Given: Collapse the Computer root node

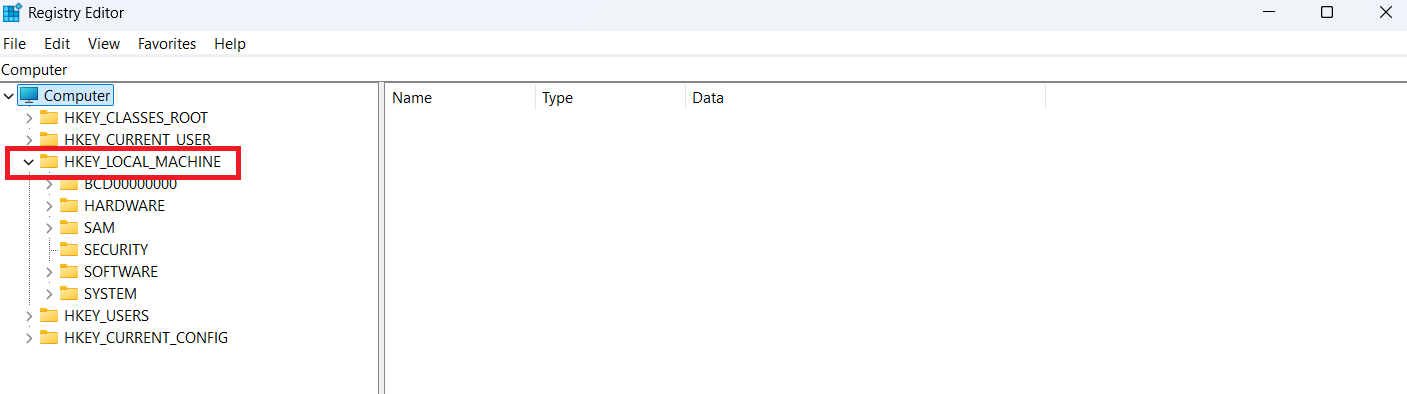Looking at the screenshot, I should click(x=9, y=95).
